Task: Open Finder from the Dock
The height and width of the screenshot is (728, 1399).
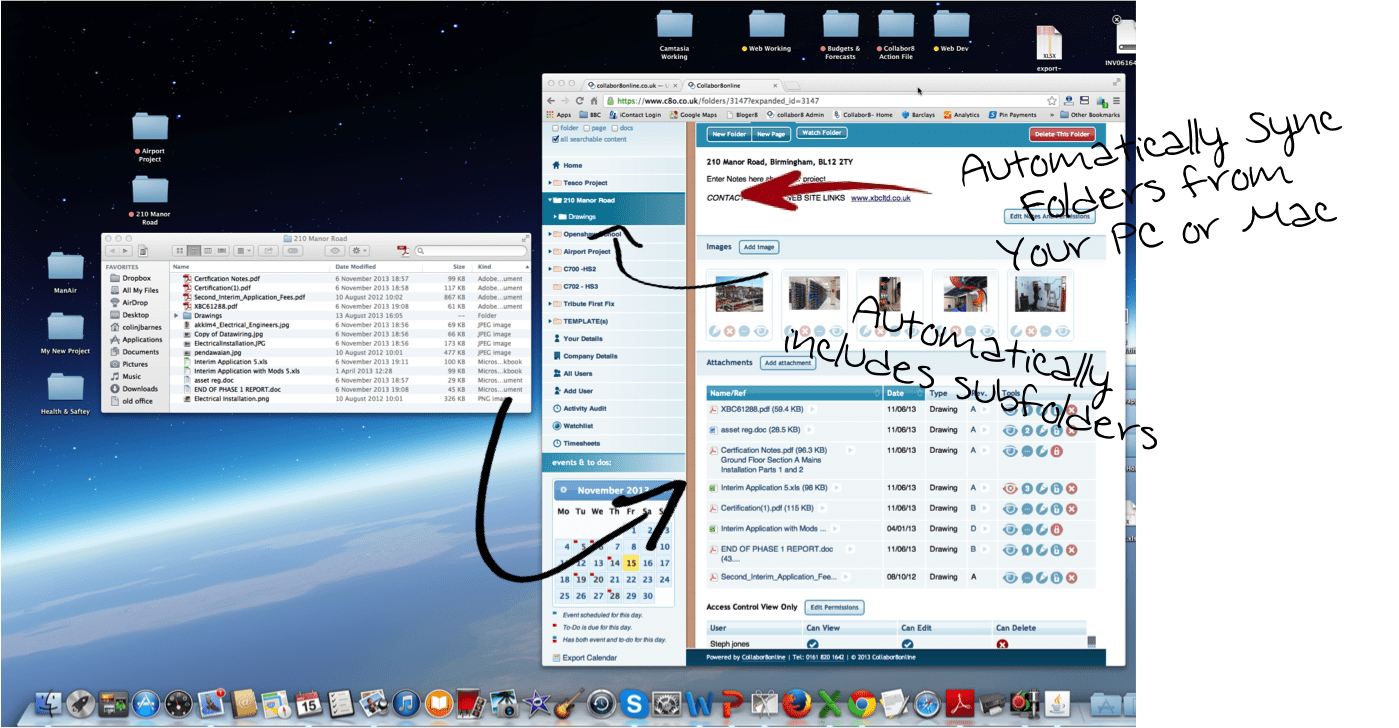Action: (49, 703)
